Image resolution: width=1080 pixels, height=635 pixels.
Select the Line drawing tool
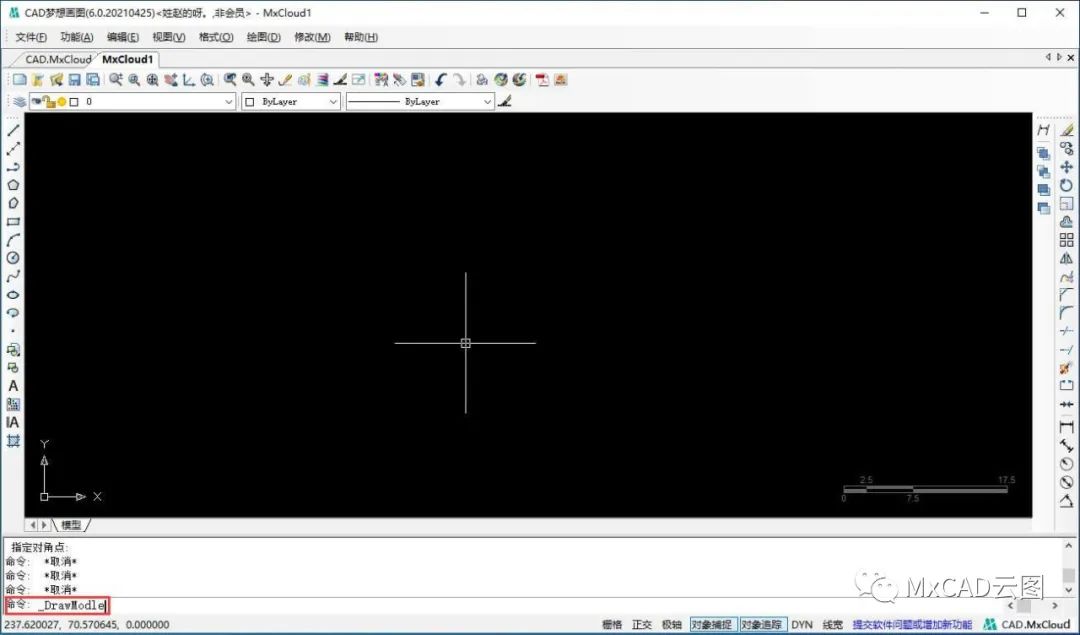(13, 130)
